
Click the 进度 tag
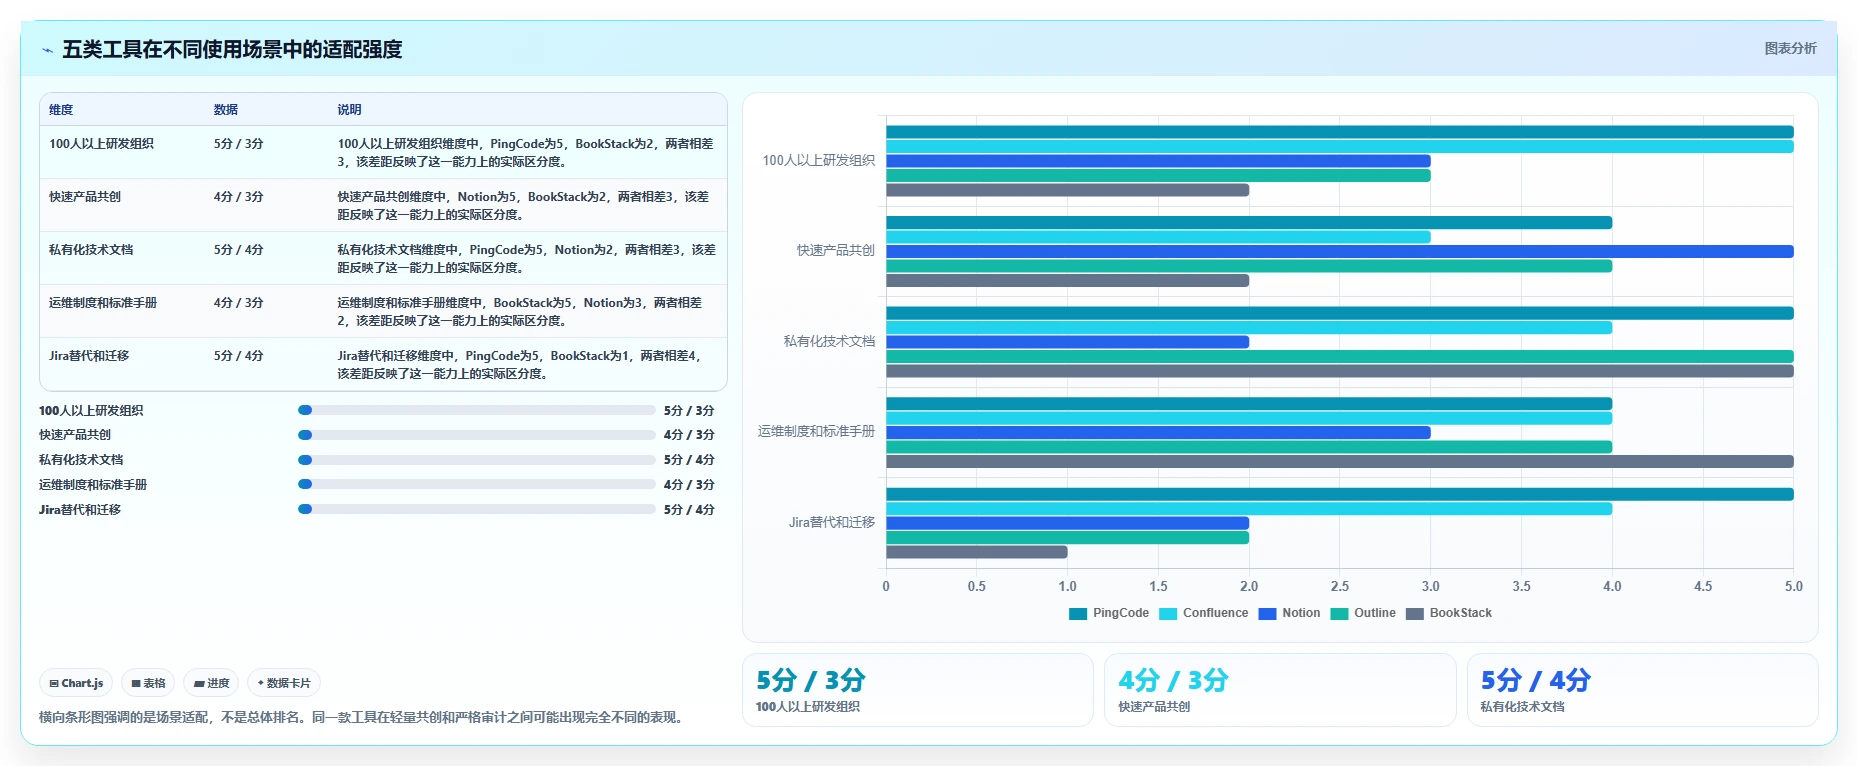211,683
